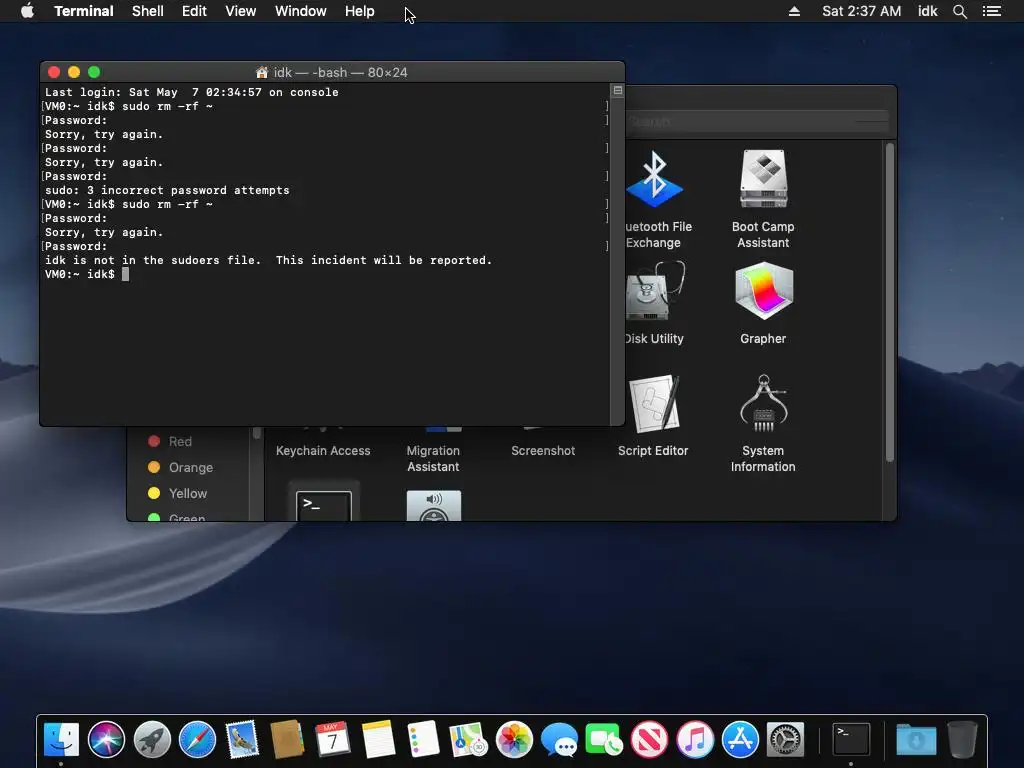Viewport: 1024px width, 768px height.
Task: Launch Siri from the Dock
Action: point(106,739)
